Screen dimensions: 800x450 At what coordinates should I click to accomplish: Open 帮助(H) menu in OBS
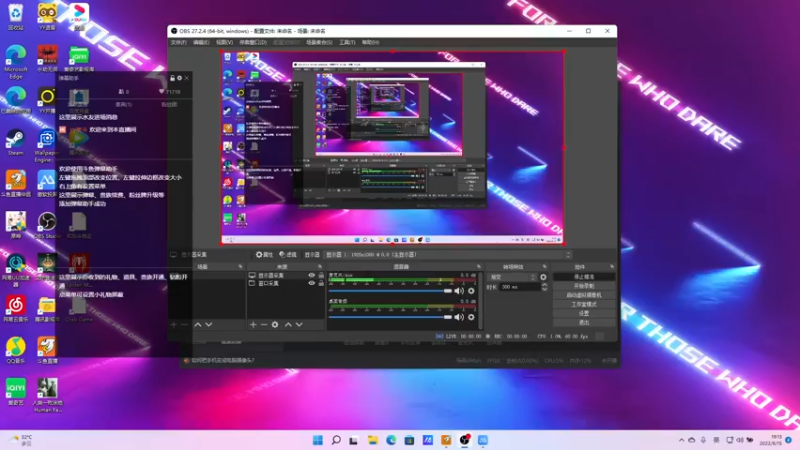(x=370, y=42)
